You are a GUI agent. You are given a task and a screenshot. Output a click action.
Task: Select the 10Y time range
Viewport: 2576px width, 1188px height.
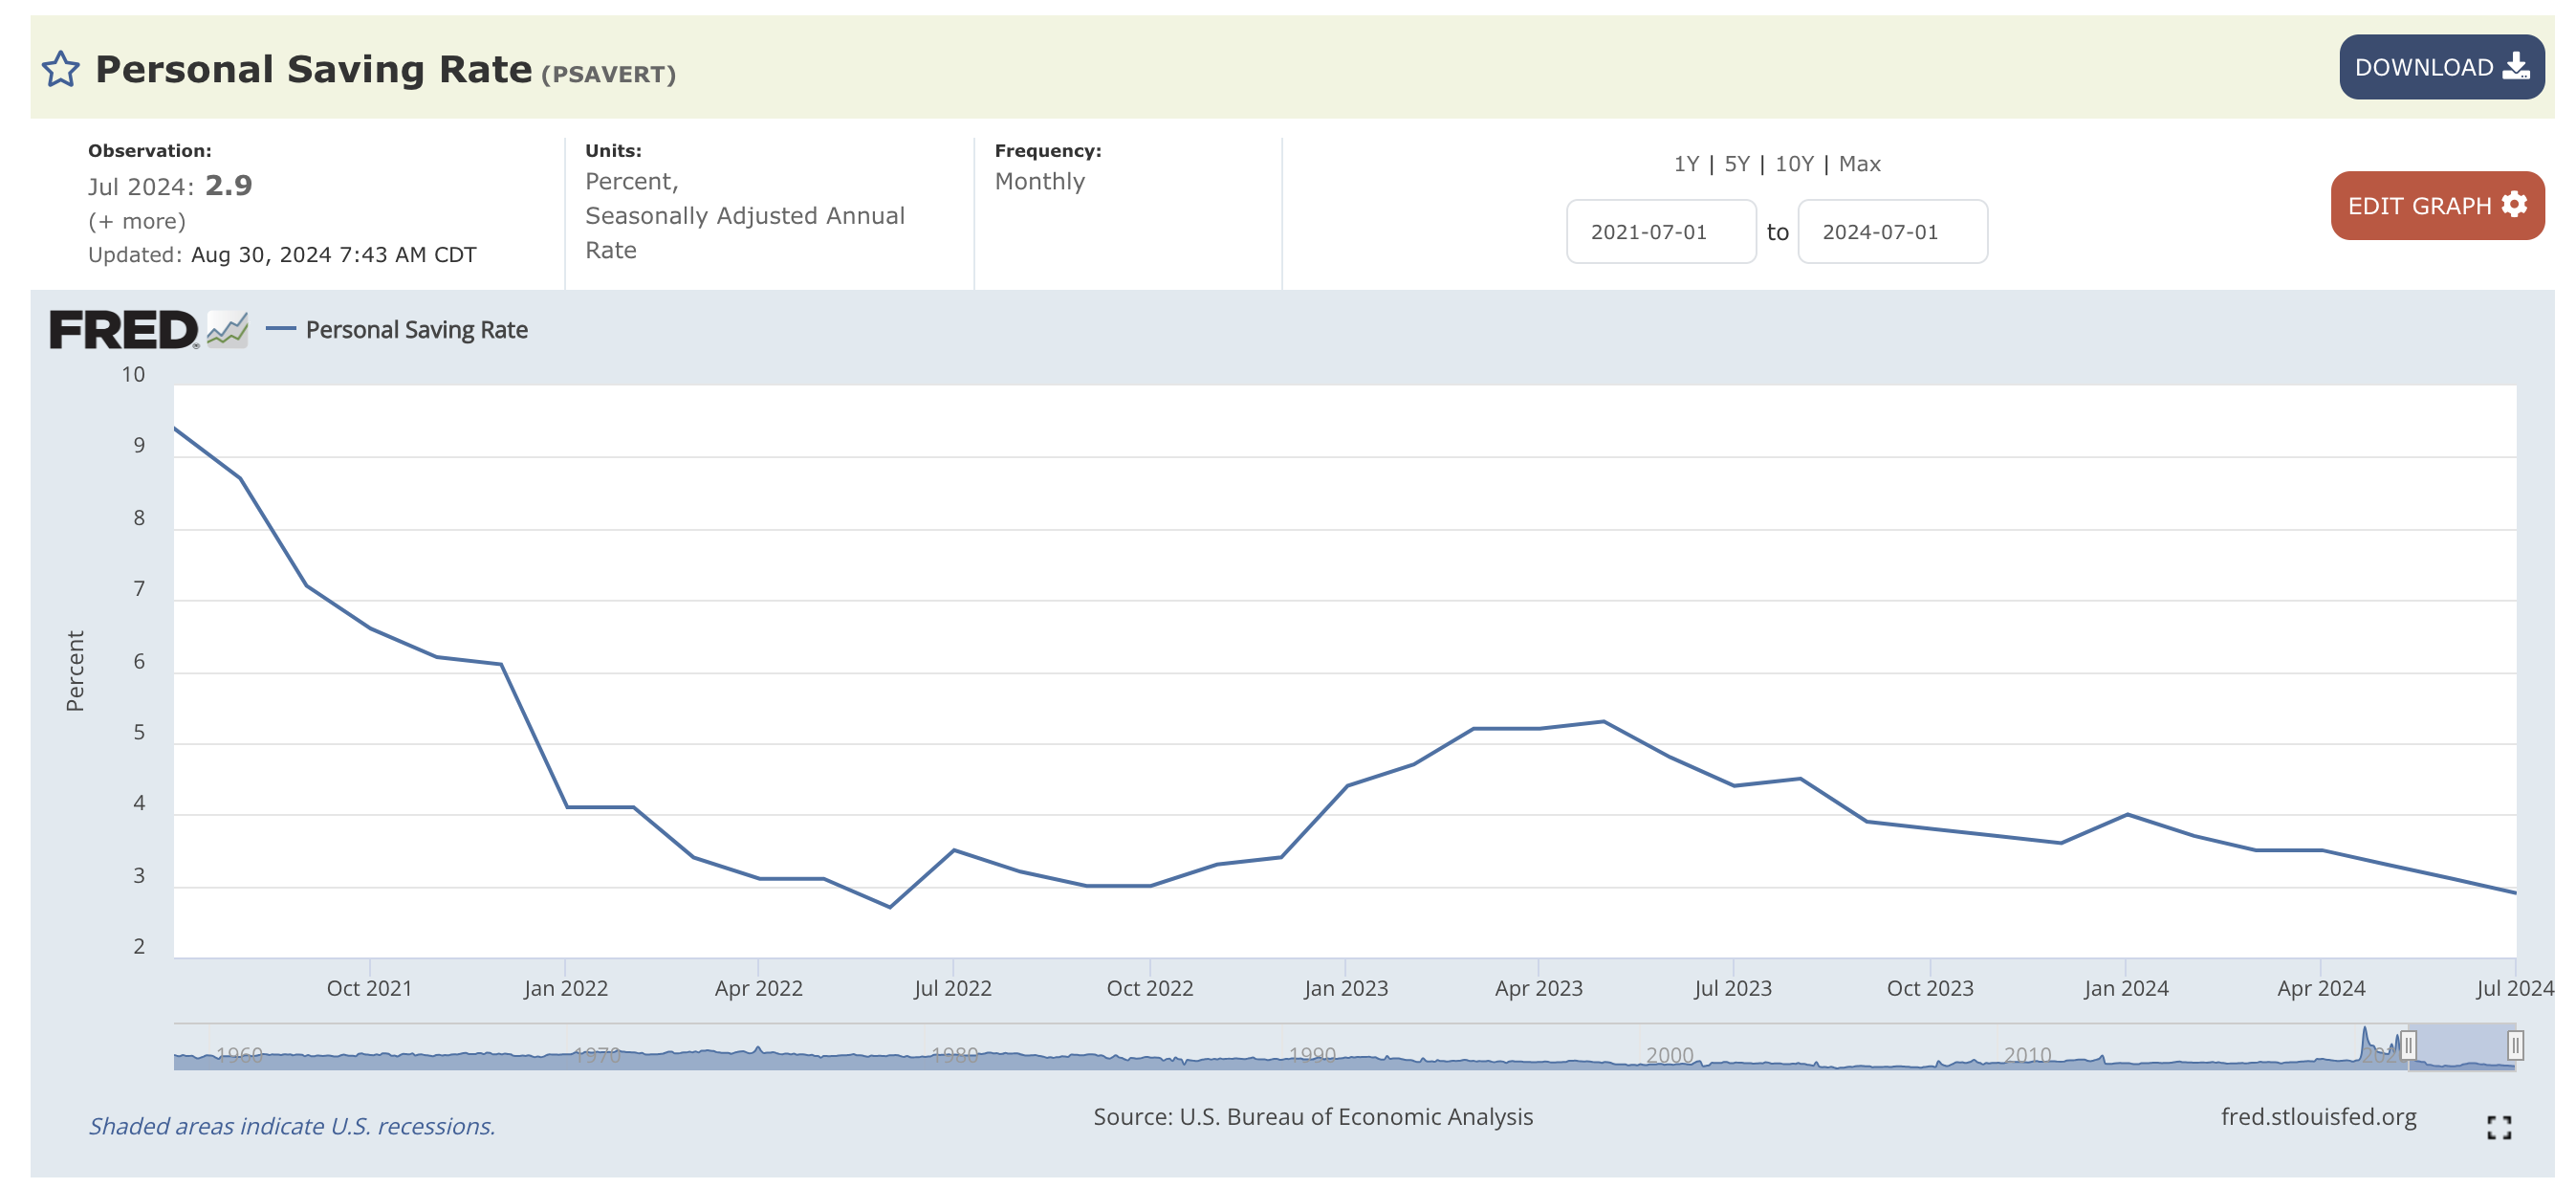[x=1794, y=164]
